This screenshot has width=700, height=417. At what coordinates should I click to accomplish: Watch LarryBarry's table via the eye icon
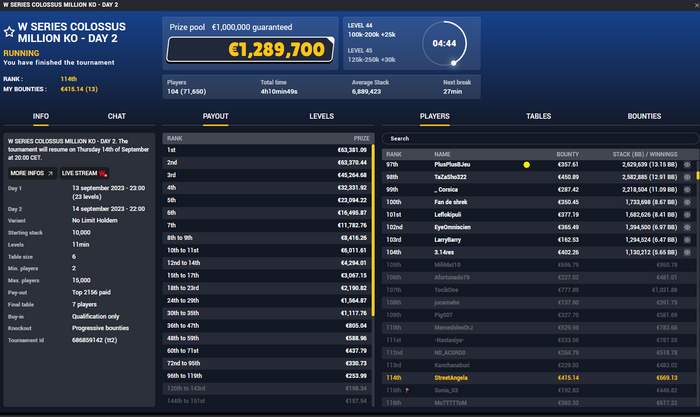[687, 240]
